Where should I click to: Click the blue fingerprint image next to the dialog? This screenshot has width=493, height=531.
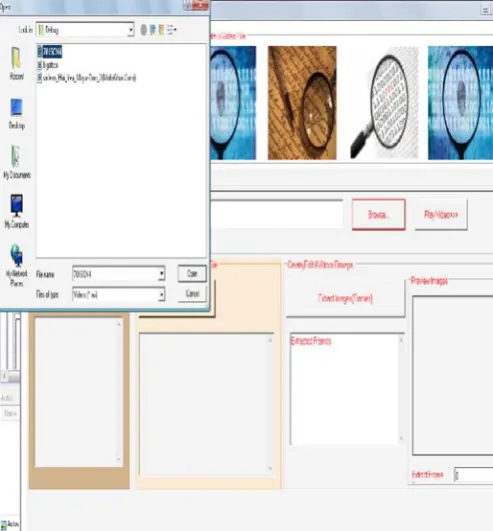[233, 103]
